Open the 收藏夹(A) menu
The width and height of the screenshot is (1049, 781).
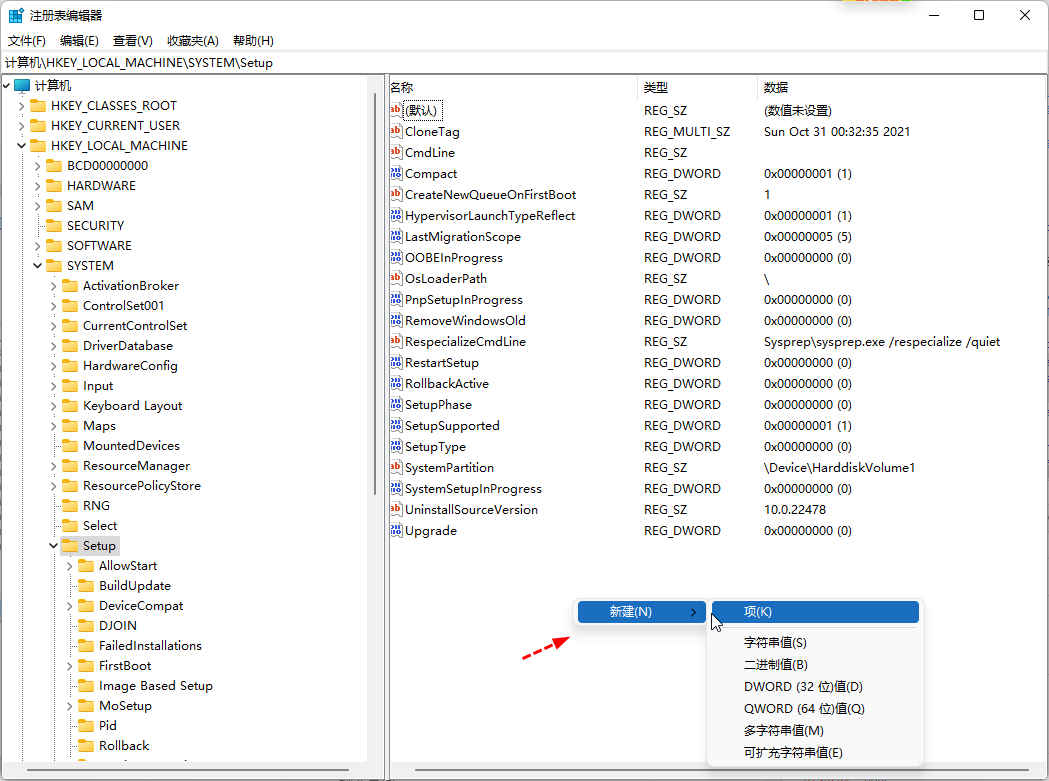point(193,41)
